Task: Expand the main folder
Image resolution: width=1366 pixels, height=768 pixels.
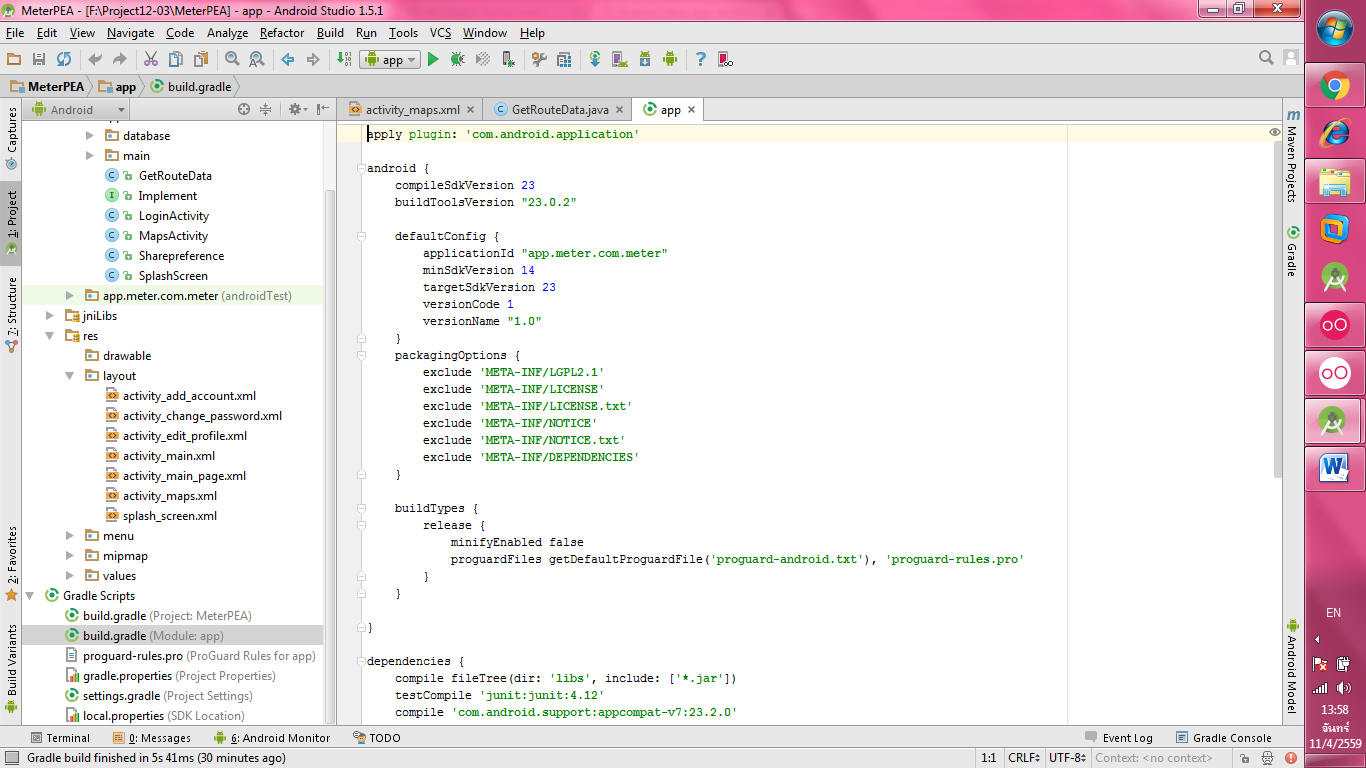Action: 89,156
